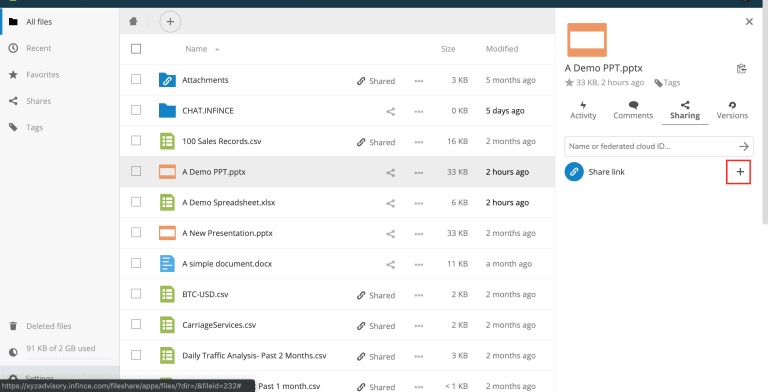Screen dimensions: 768x392
Task: Go to home folder icon in breadcrumb
Action: [133, 21]
